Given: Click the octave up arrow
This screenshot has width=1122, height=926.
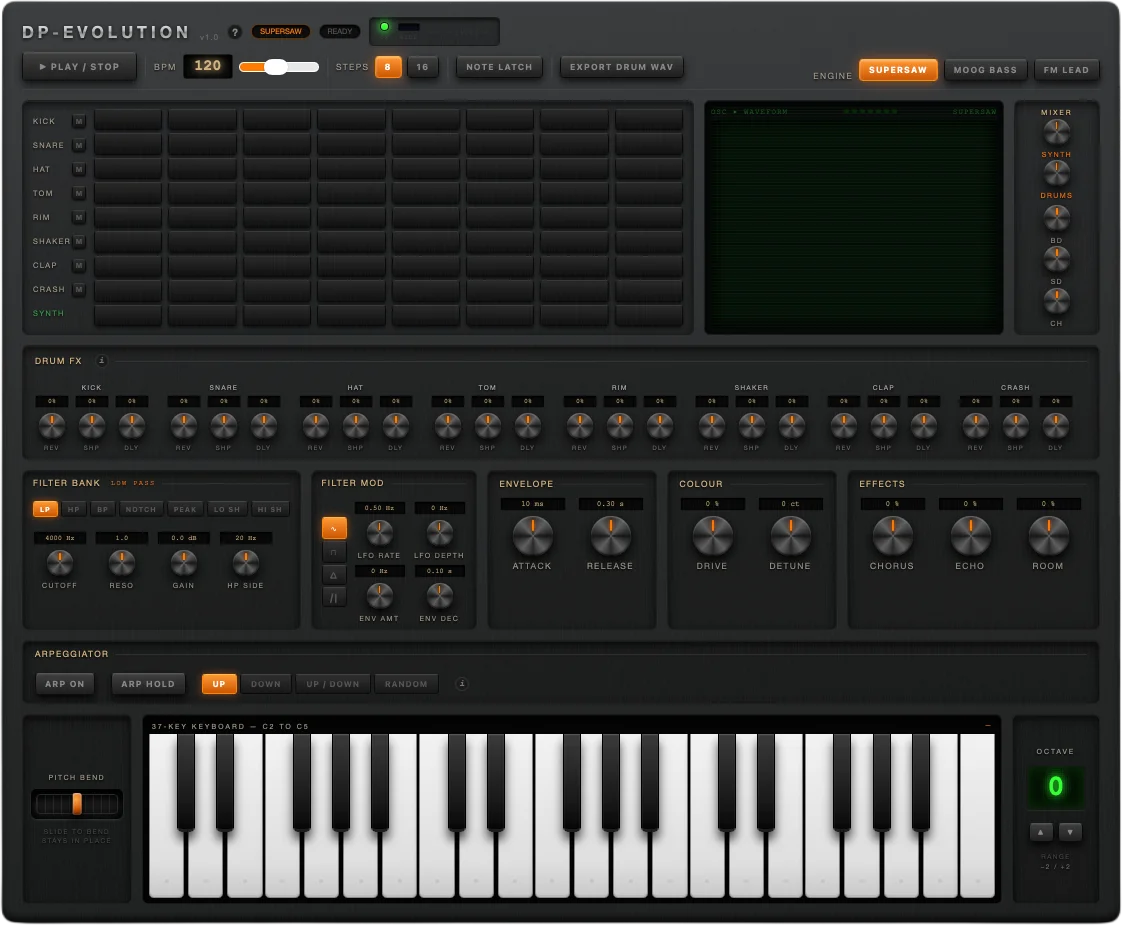Looking at the screenshot, I should pyautogui.click(x=1040, y=832).
